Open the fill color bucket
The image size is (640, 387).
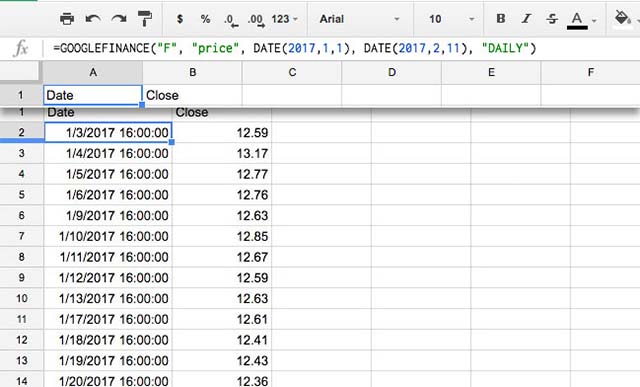tap(622, 18)
